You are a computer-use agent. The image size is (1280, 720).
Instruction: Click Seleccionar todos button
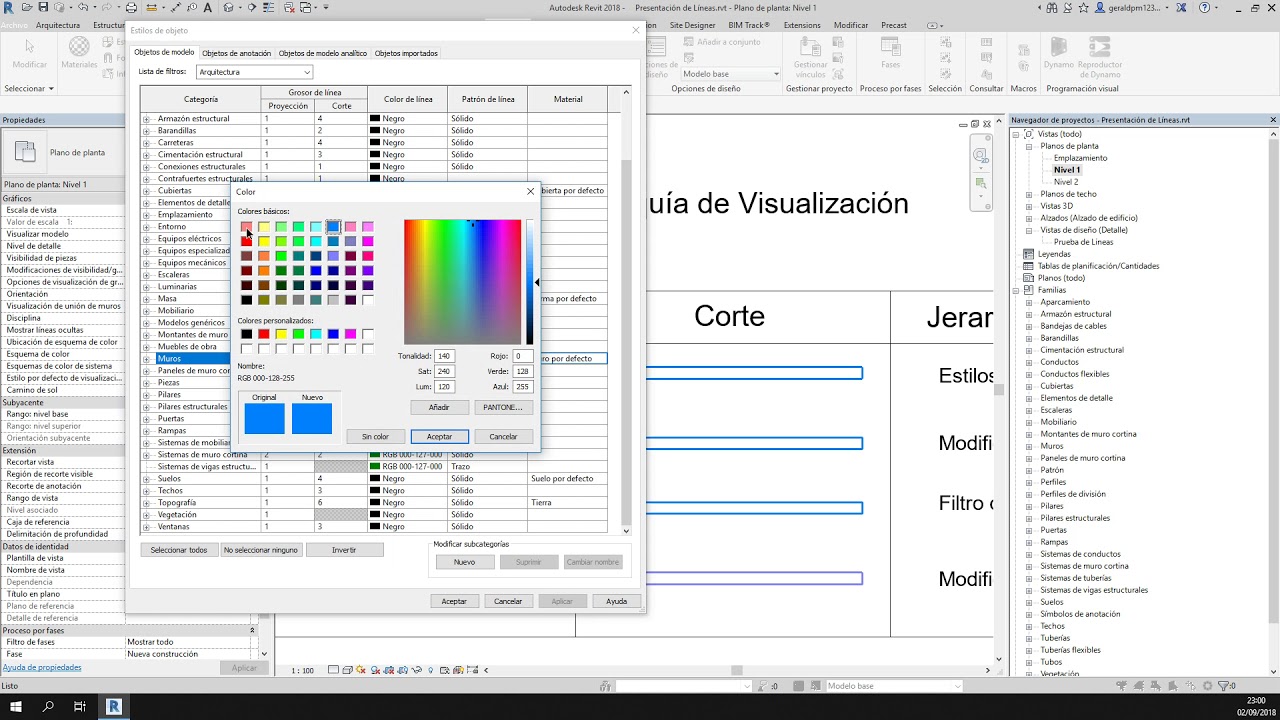(178, 550)
